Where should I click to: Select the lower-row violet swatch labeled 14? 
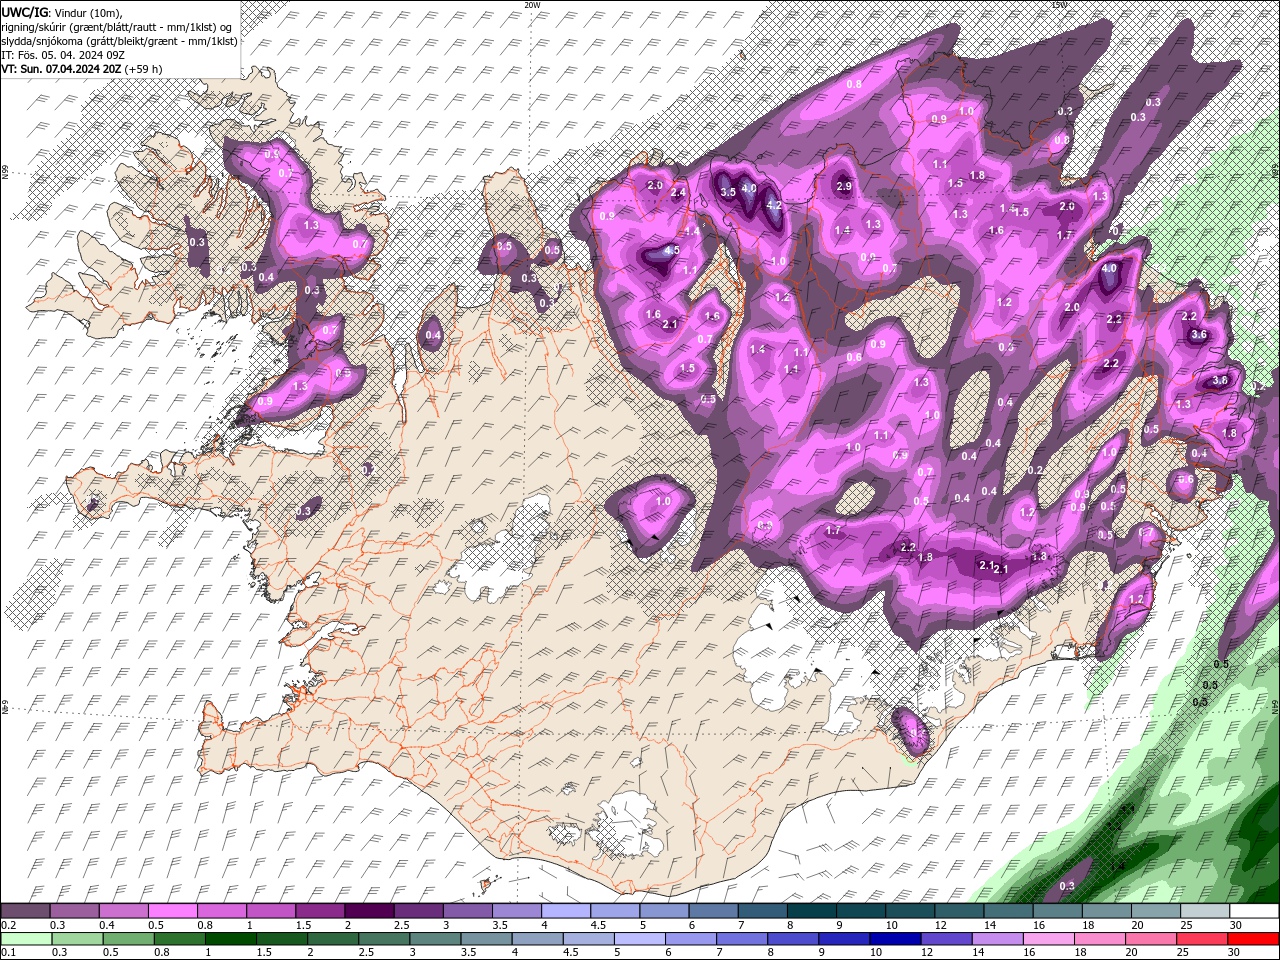[998, 939]
